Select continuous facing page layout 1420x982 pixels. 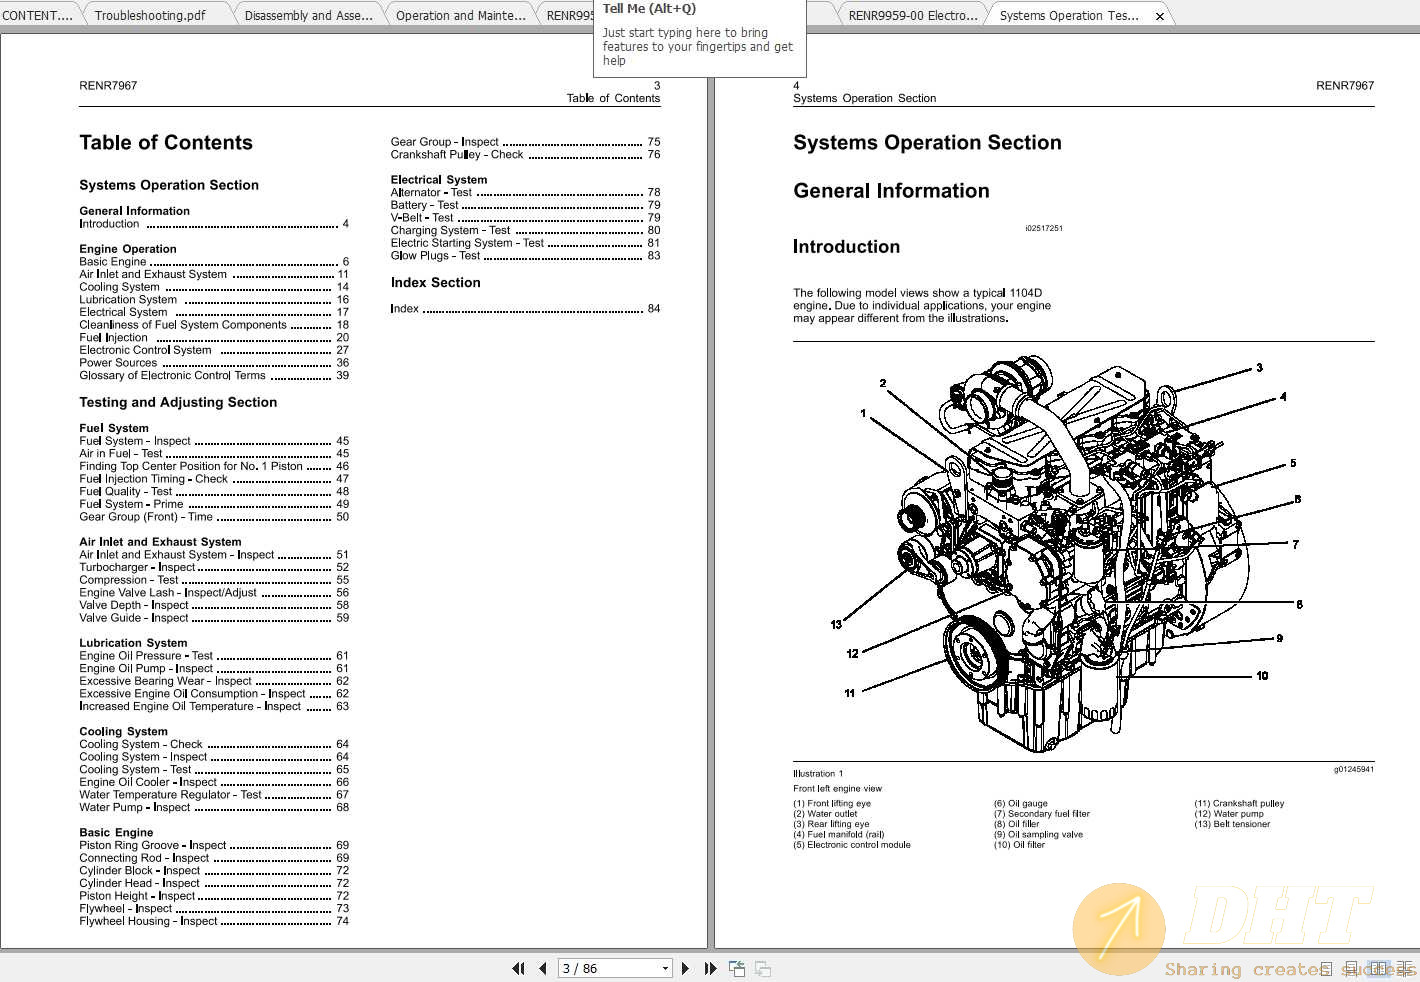point(1404,968)
